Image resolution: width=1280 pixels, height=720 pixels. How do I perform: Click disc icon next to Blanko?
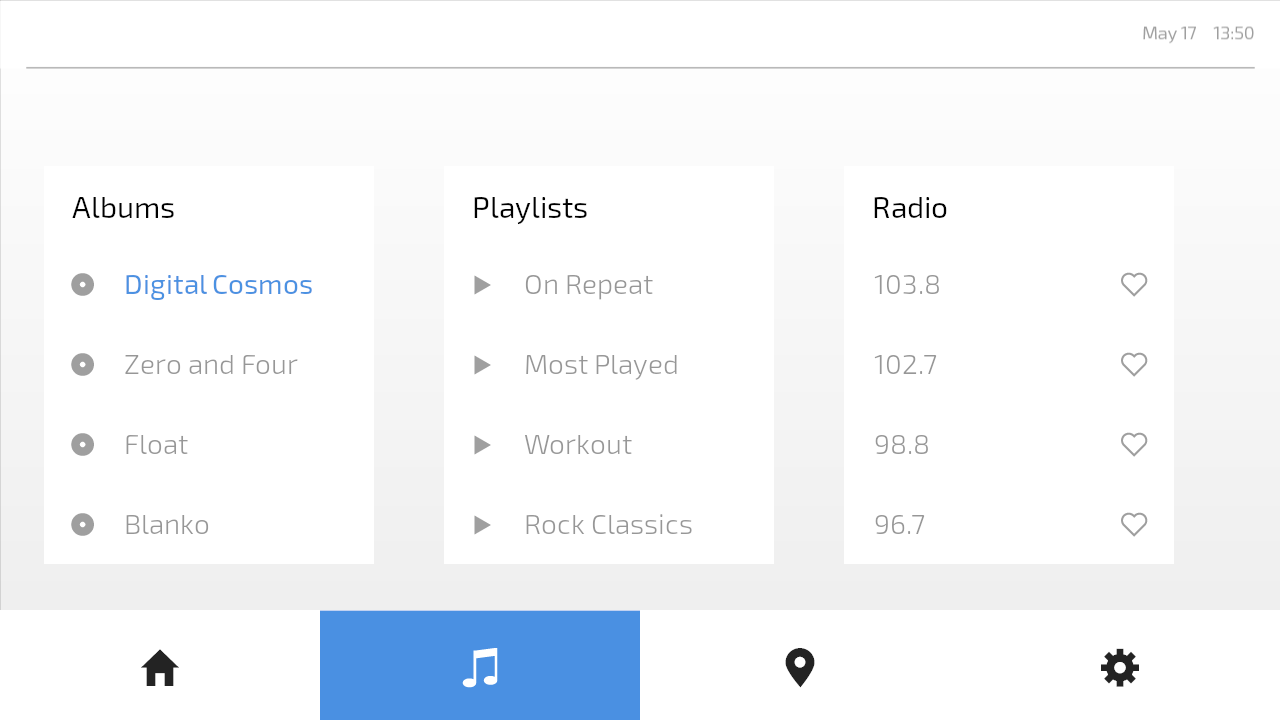[83, 525]
